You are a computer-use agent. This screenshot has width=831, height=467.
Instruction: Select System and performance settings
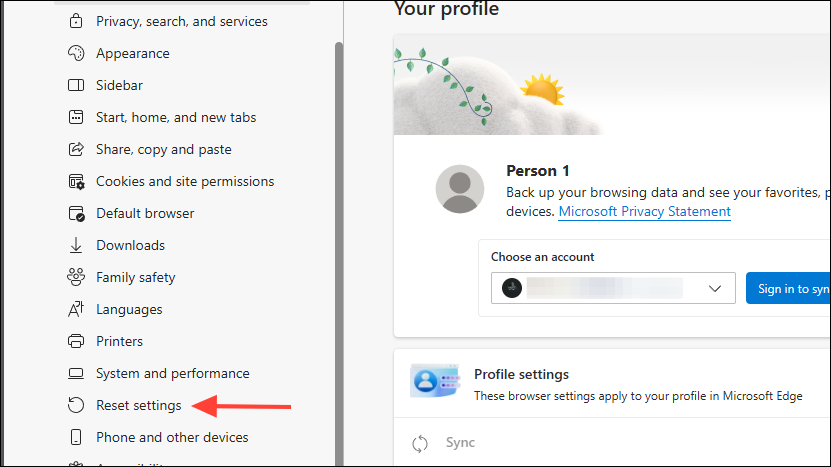click(x=172, y=373)
